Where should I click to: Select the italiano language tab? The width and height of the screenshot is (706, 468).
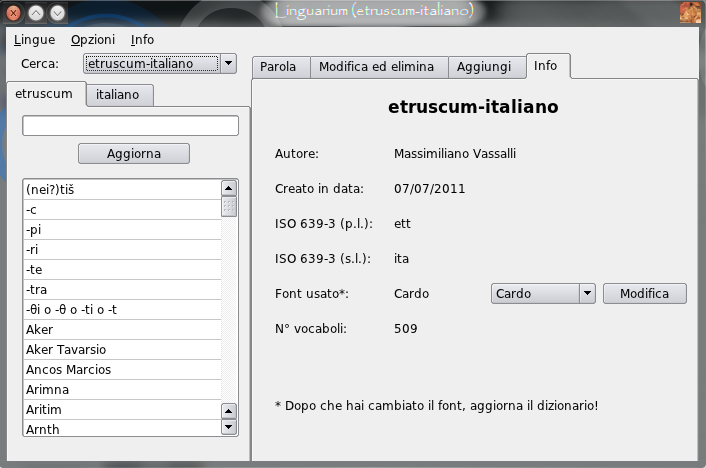[120, 95]
